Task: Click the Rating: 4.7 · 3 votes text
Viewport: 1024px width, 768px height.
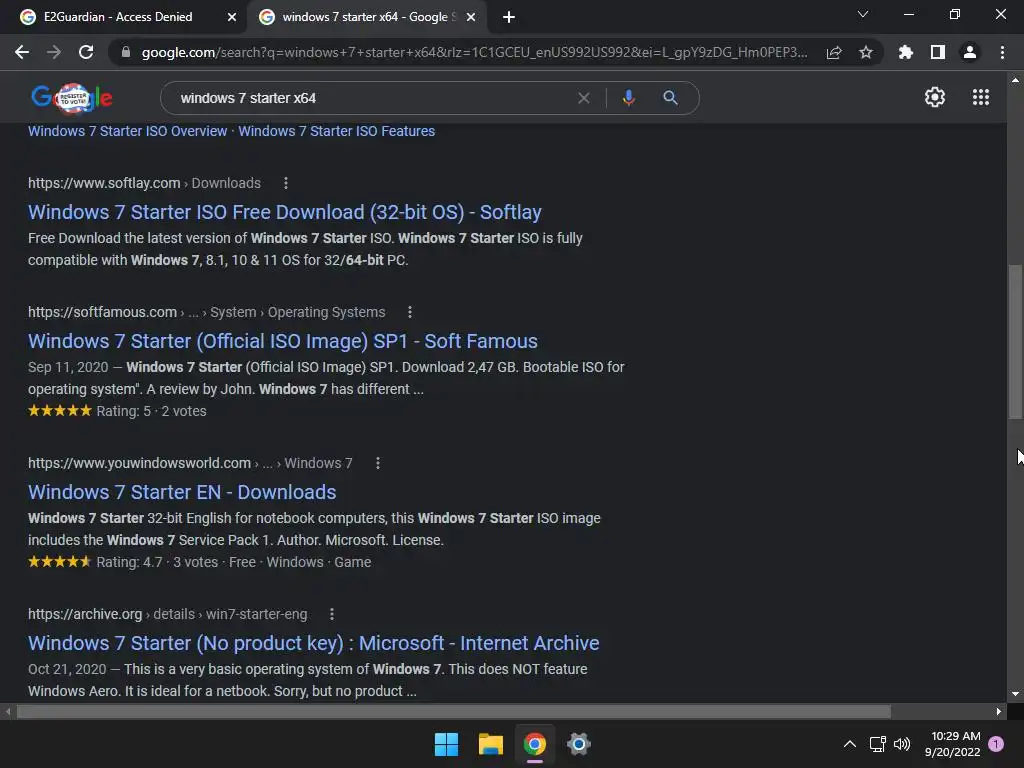Action: coord(157,562)
